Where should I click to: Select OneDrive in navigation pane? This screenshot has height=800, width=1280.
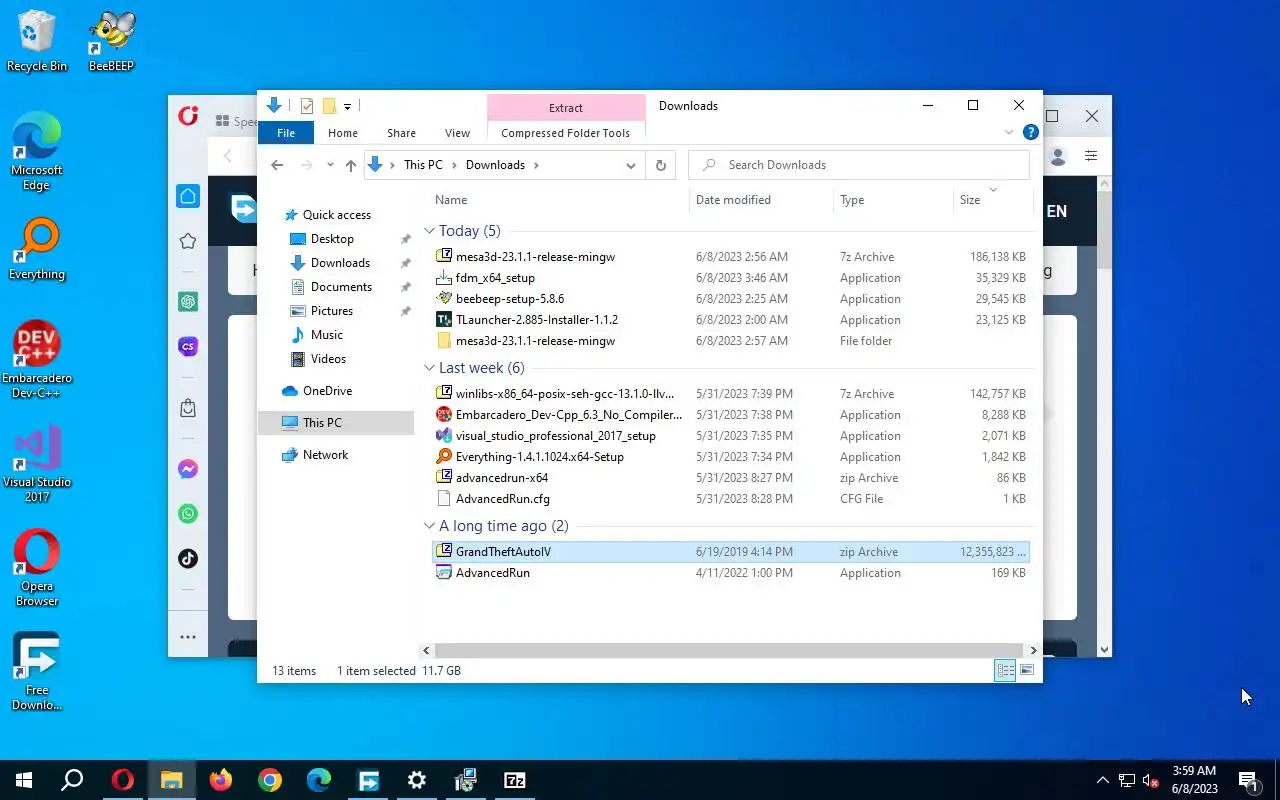click(x=327, y=391)
